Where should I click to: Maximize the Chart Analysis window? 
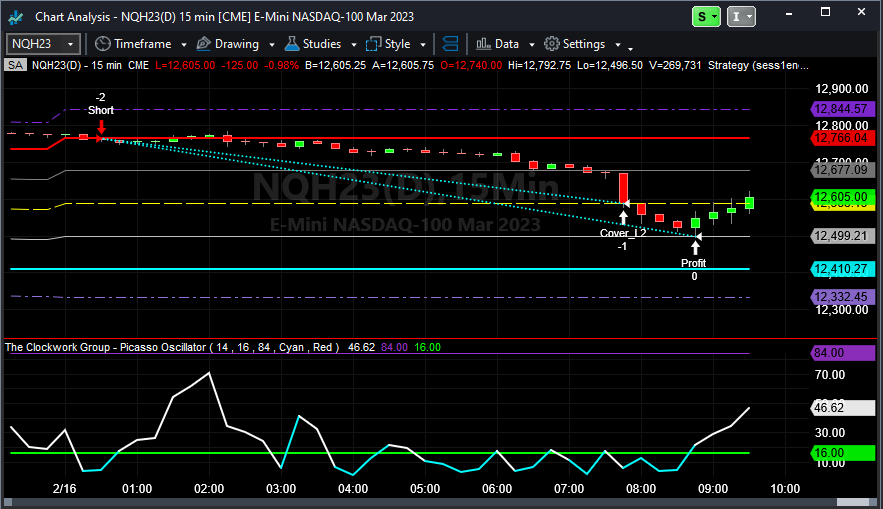(x=825, y=12)
